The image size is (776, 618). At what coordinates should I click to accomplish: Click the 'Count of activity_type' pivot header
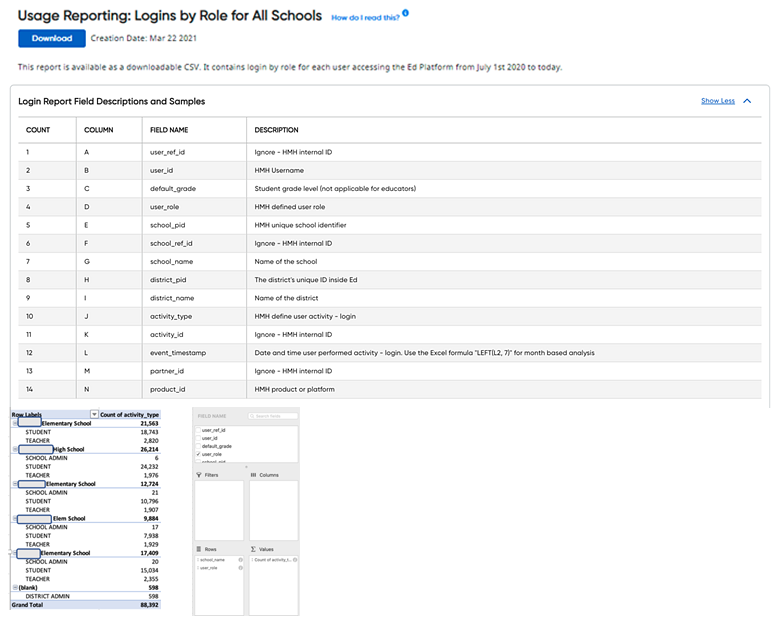pos(129,415)
